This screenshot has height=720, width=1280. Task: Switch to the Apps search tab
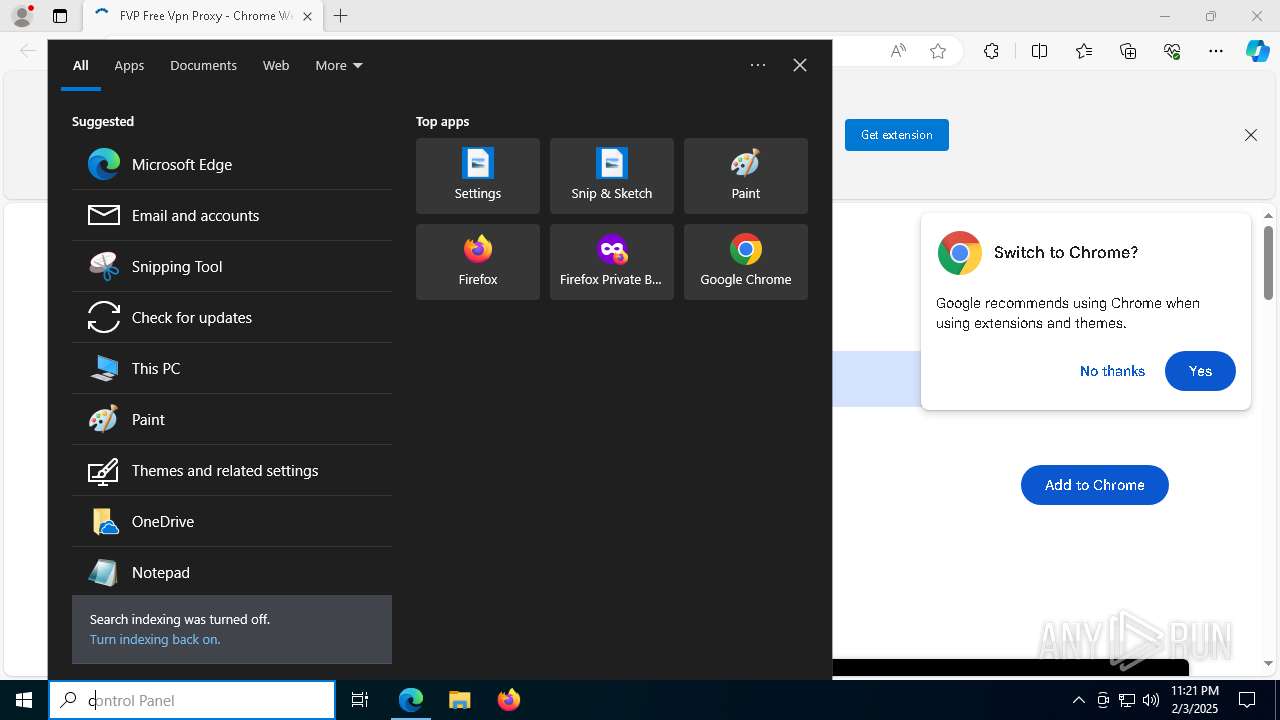[x=129, y=65]
